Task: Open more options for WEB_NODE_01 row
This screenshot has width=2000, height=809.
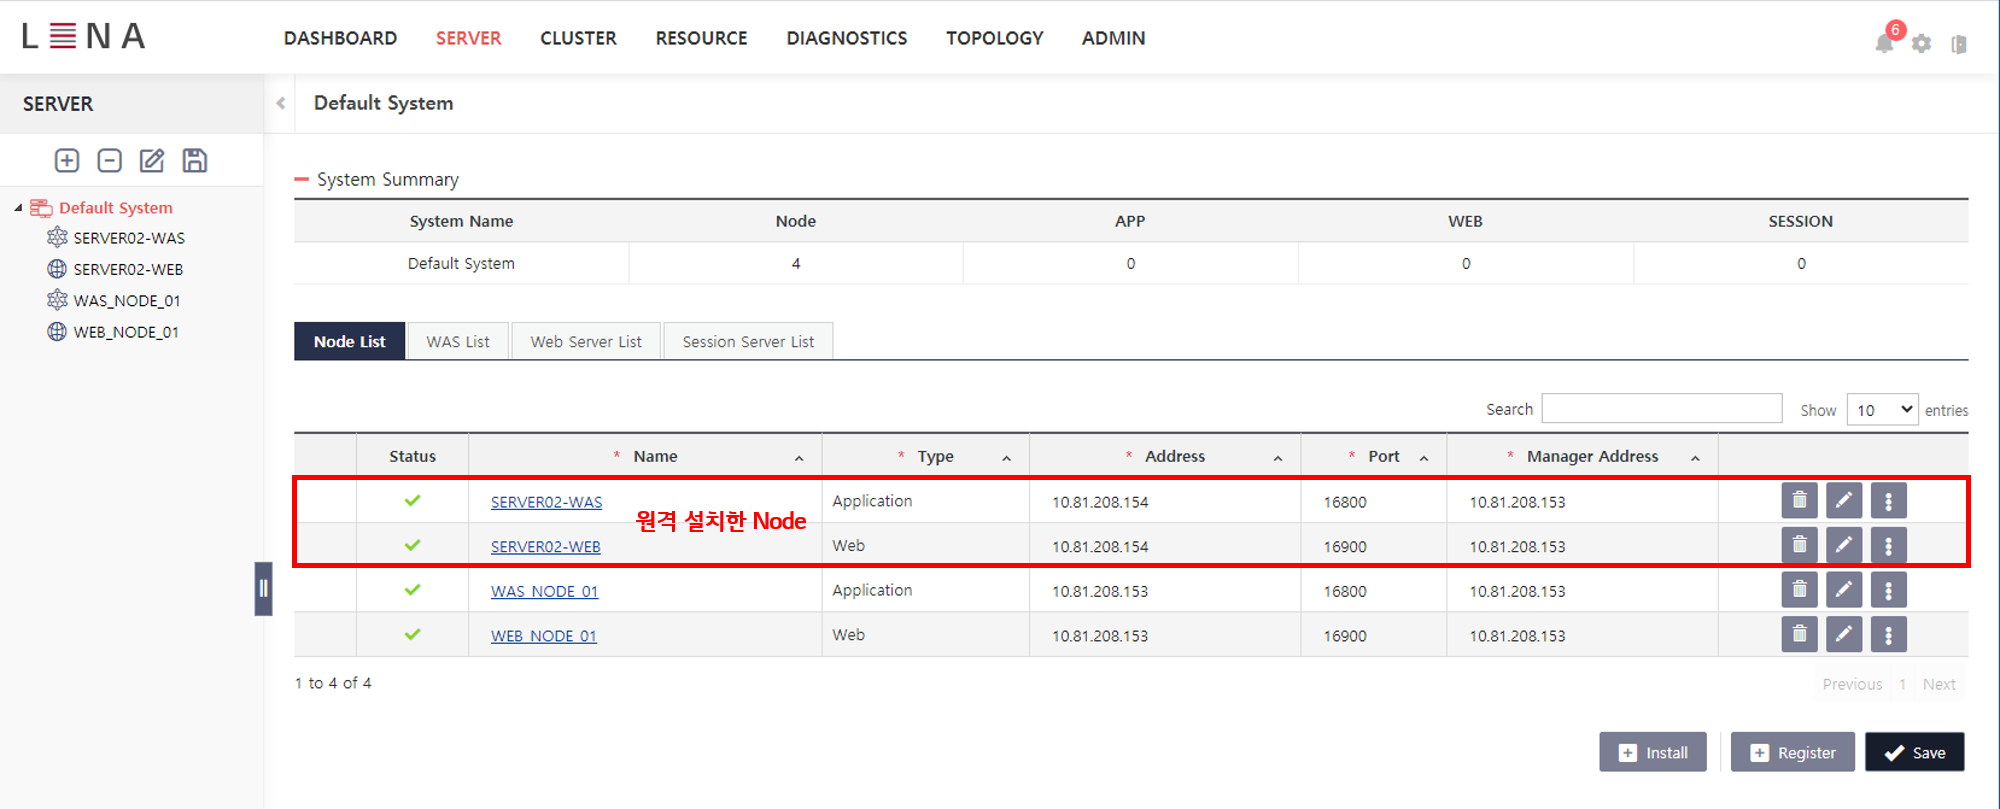Action: pyautogui.click(x=1888, y=635)
